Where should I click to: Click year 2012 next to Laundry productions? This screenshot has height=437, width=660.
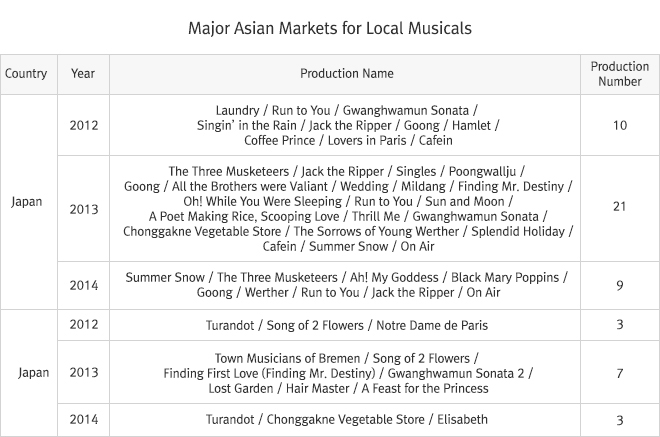[84, 125]
